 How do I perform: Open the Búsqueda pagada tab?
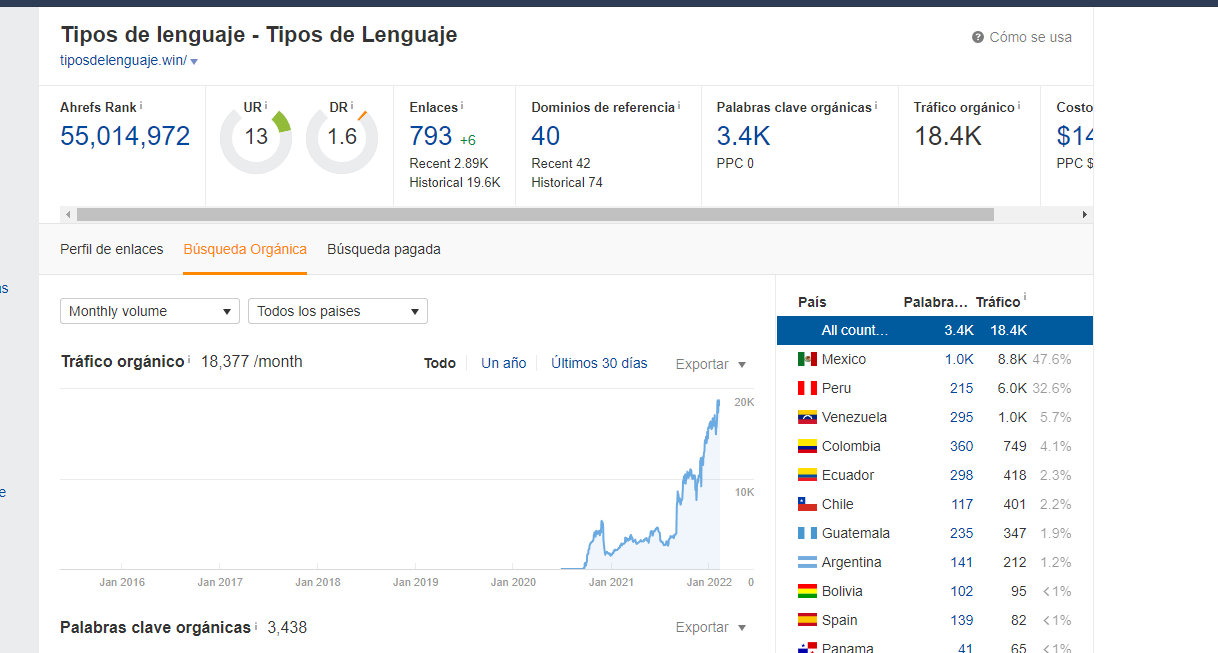383,249
